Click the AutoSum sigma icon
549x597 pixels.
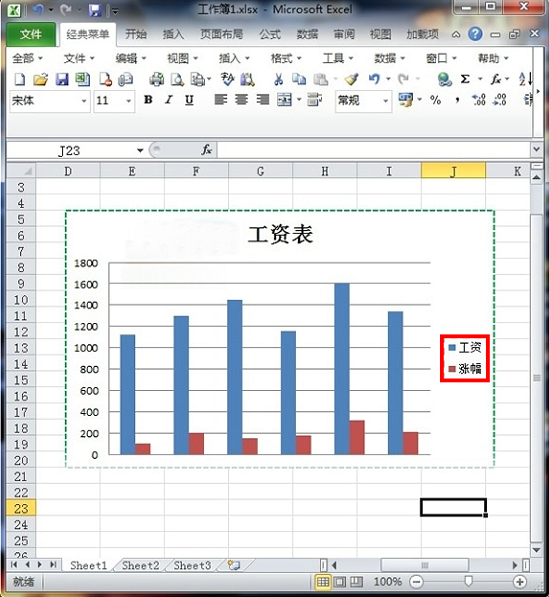point(465,79)
